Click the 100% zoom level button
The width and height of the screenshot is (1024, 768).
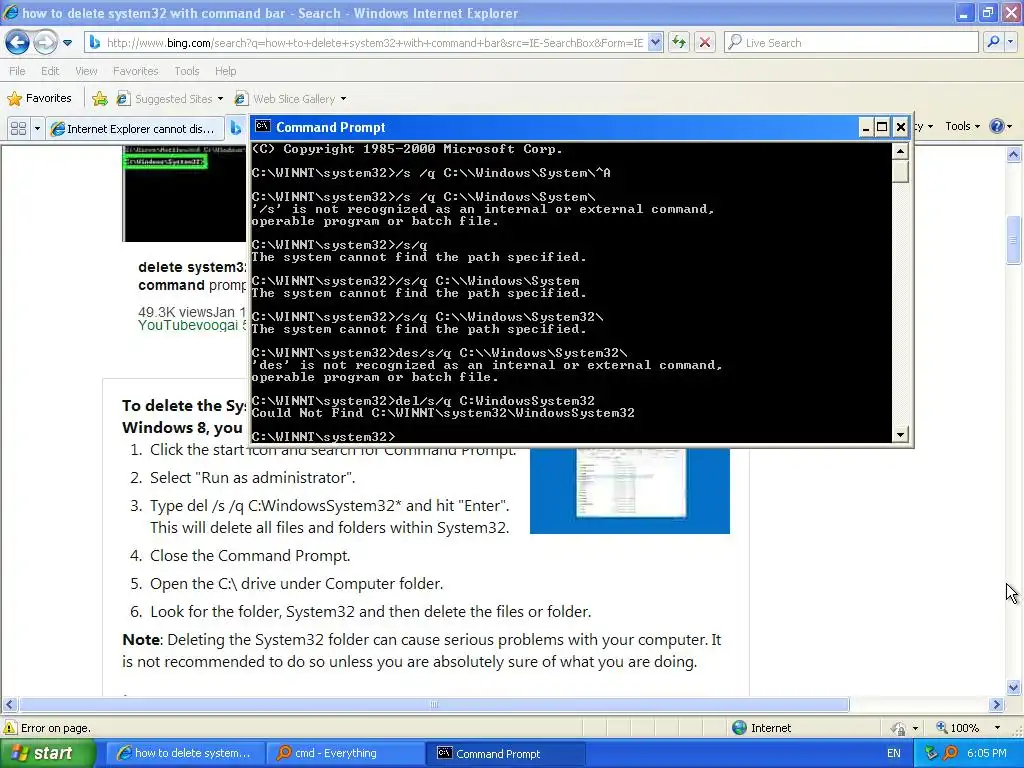coord(957,728)
